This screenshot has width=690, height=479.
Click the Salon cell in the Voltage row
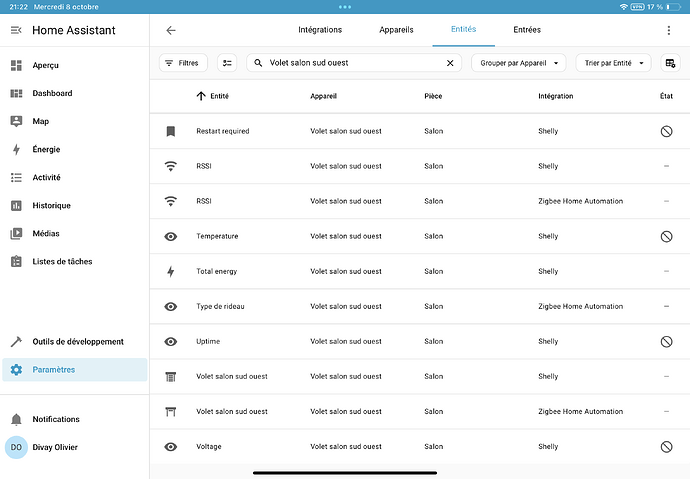[433, 446]
